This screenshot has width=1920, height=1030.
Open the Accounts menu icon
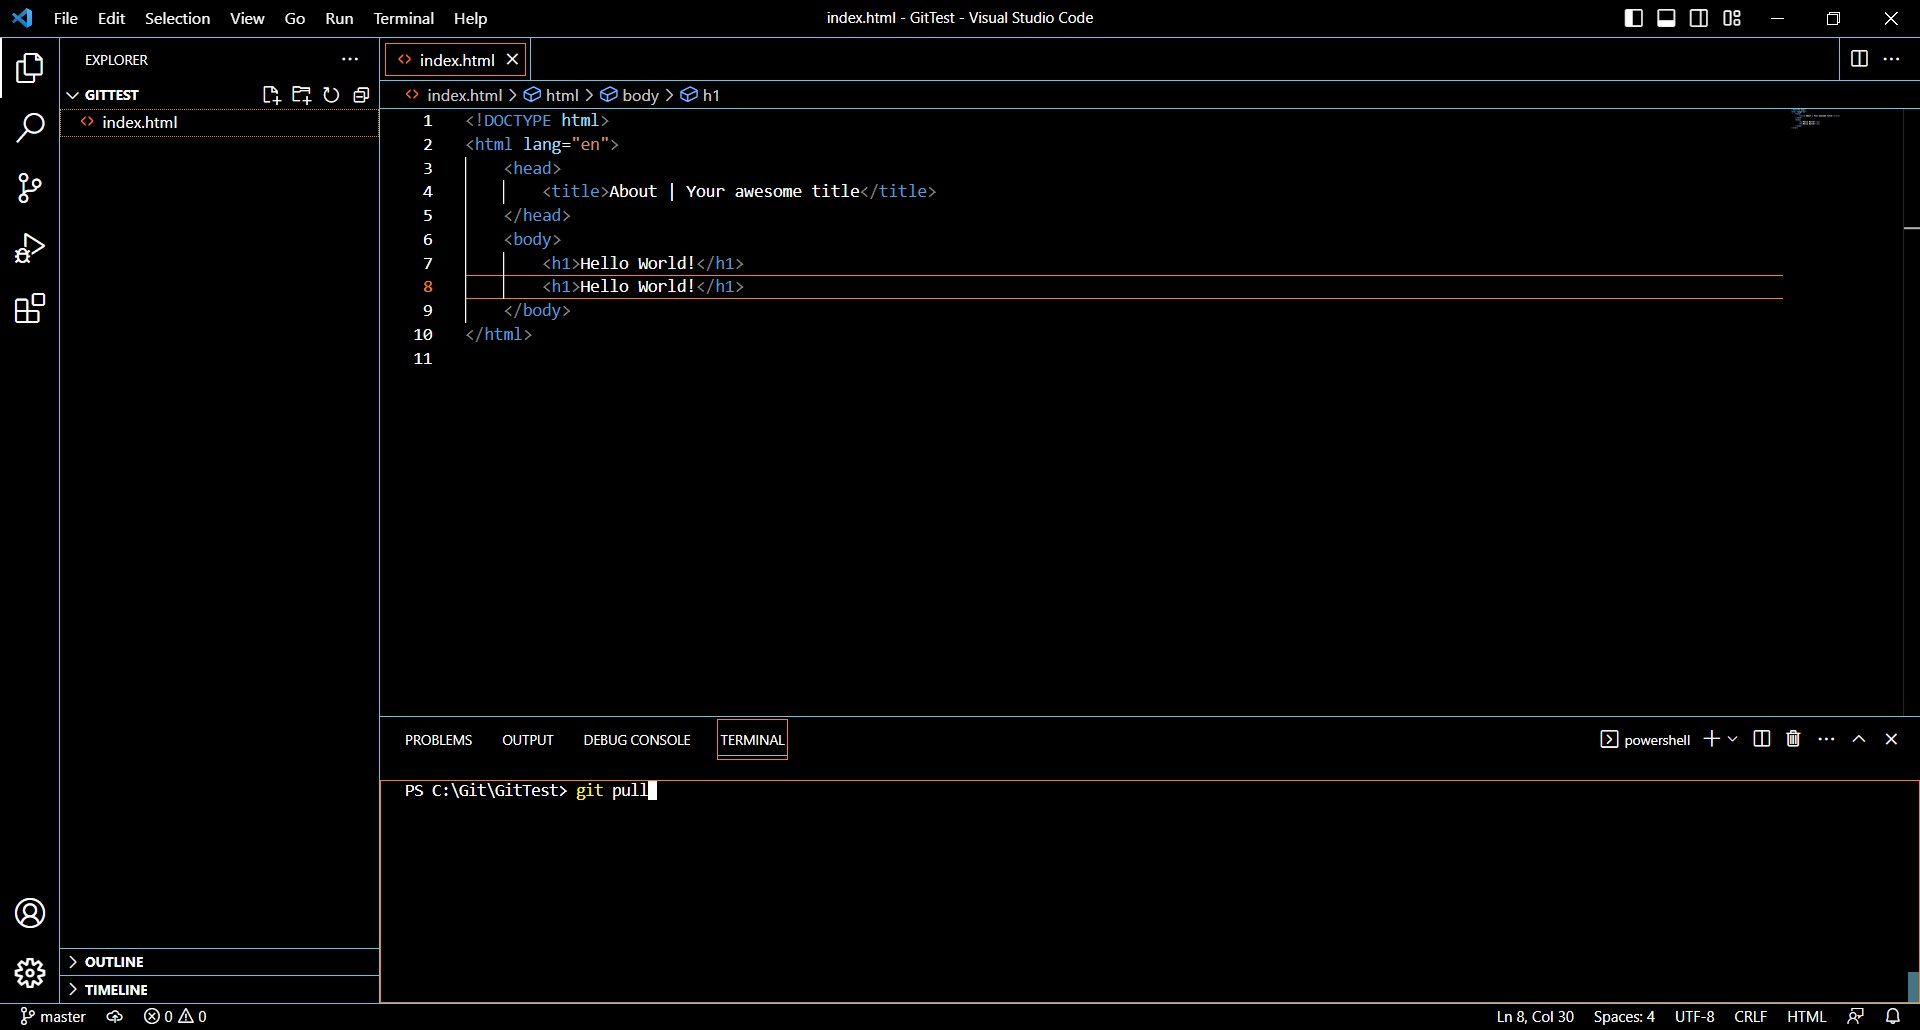coord(30,913)
